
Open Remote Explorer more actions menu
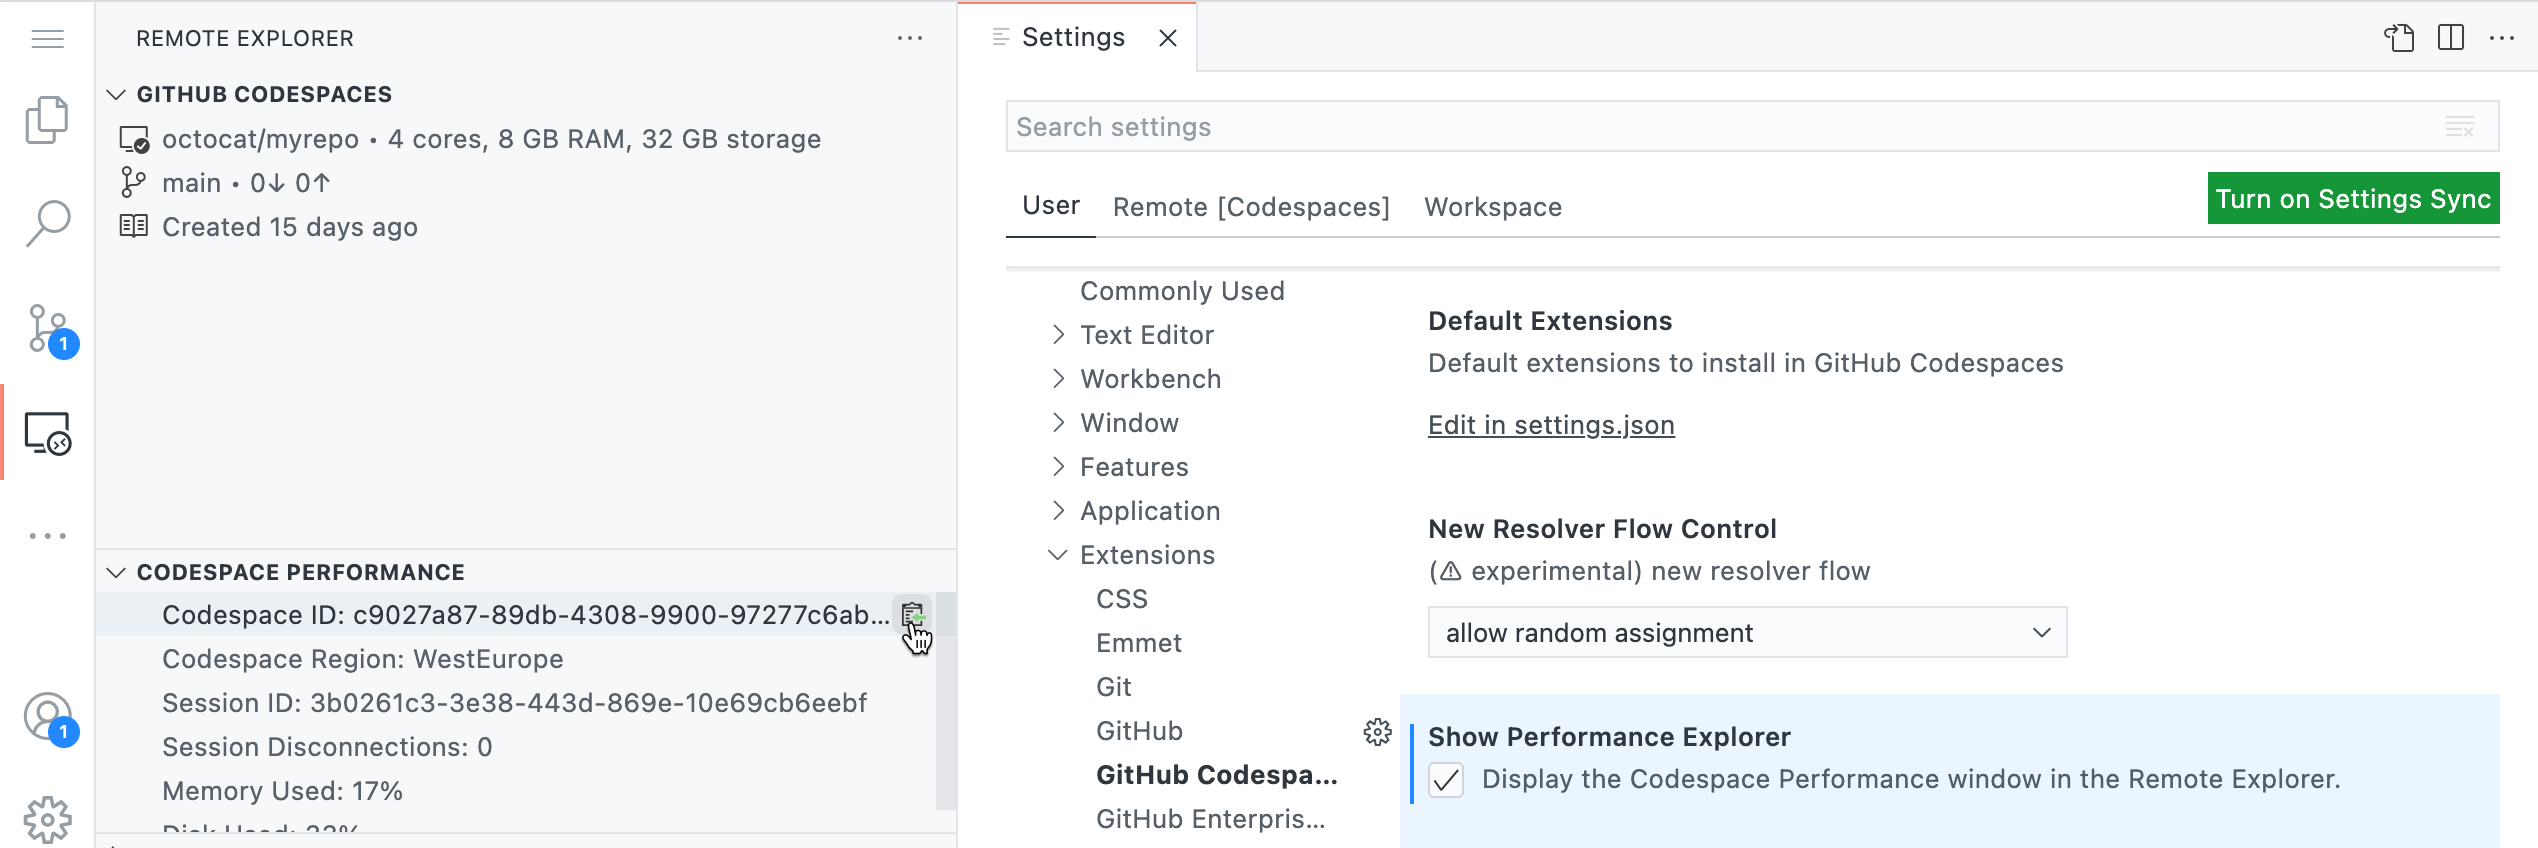909,38
